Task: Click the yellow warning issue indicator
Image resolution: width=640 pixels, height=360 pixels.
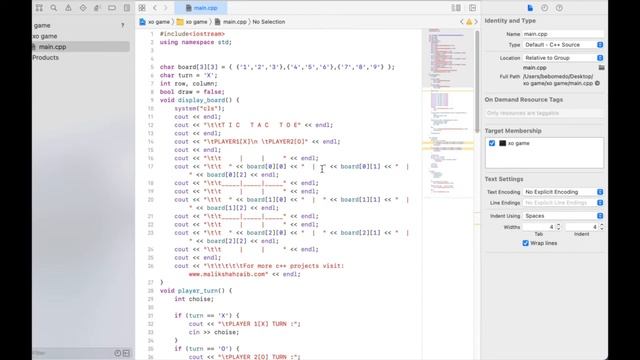Action: [469, 22]
